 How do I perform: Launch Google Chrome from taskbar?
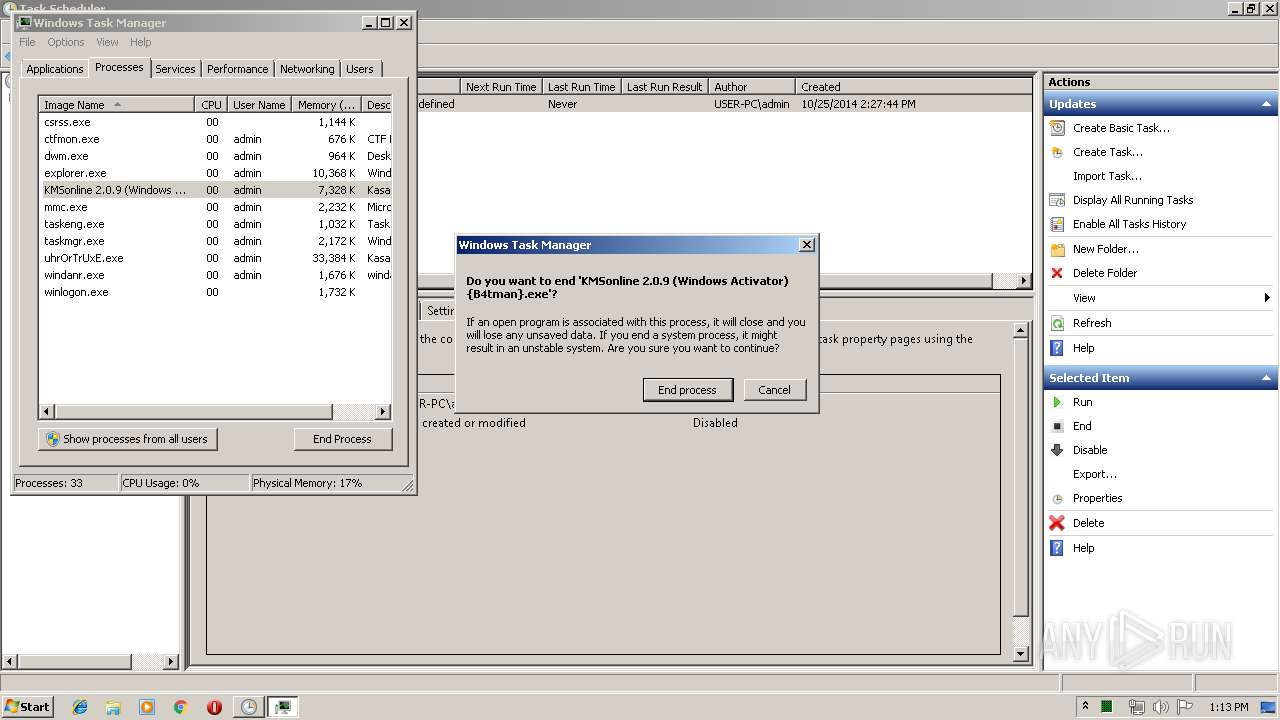(181, 707)
